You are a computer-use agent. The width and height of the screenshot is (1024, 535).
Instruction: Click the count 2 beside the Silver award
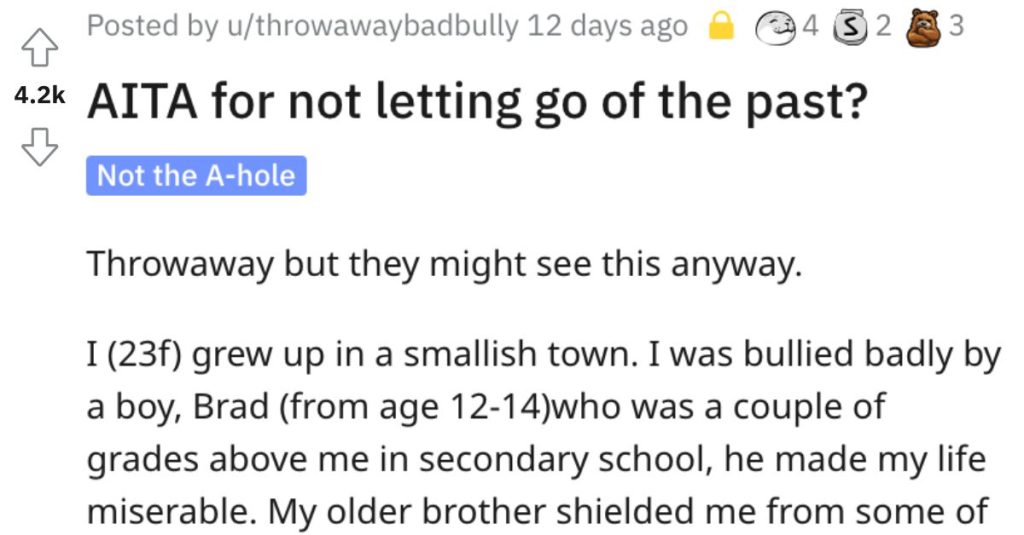(882, 26)
